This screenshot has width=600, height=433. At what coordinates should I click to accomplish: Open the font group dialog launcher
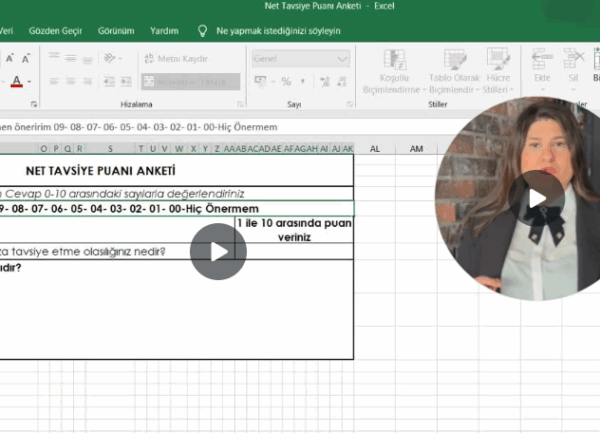[x=34, y=104]
